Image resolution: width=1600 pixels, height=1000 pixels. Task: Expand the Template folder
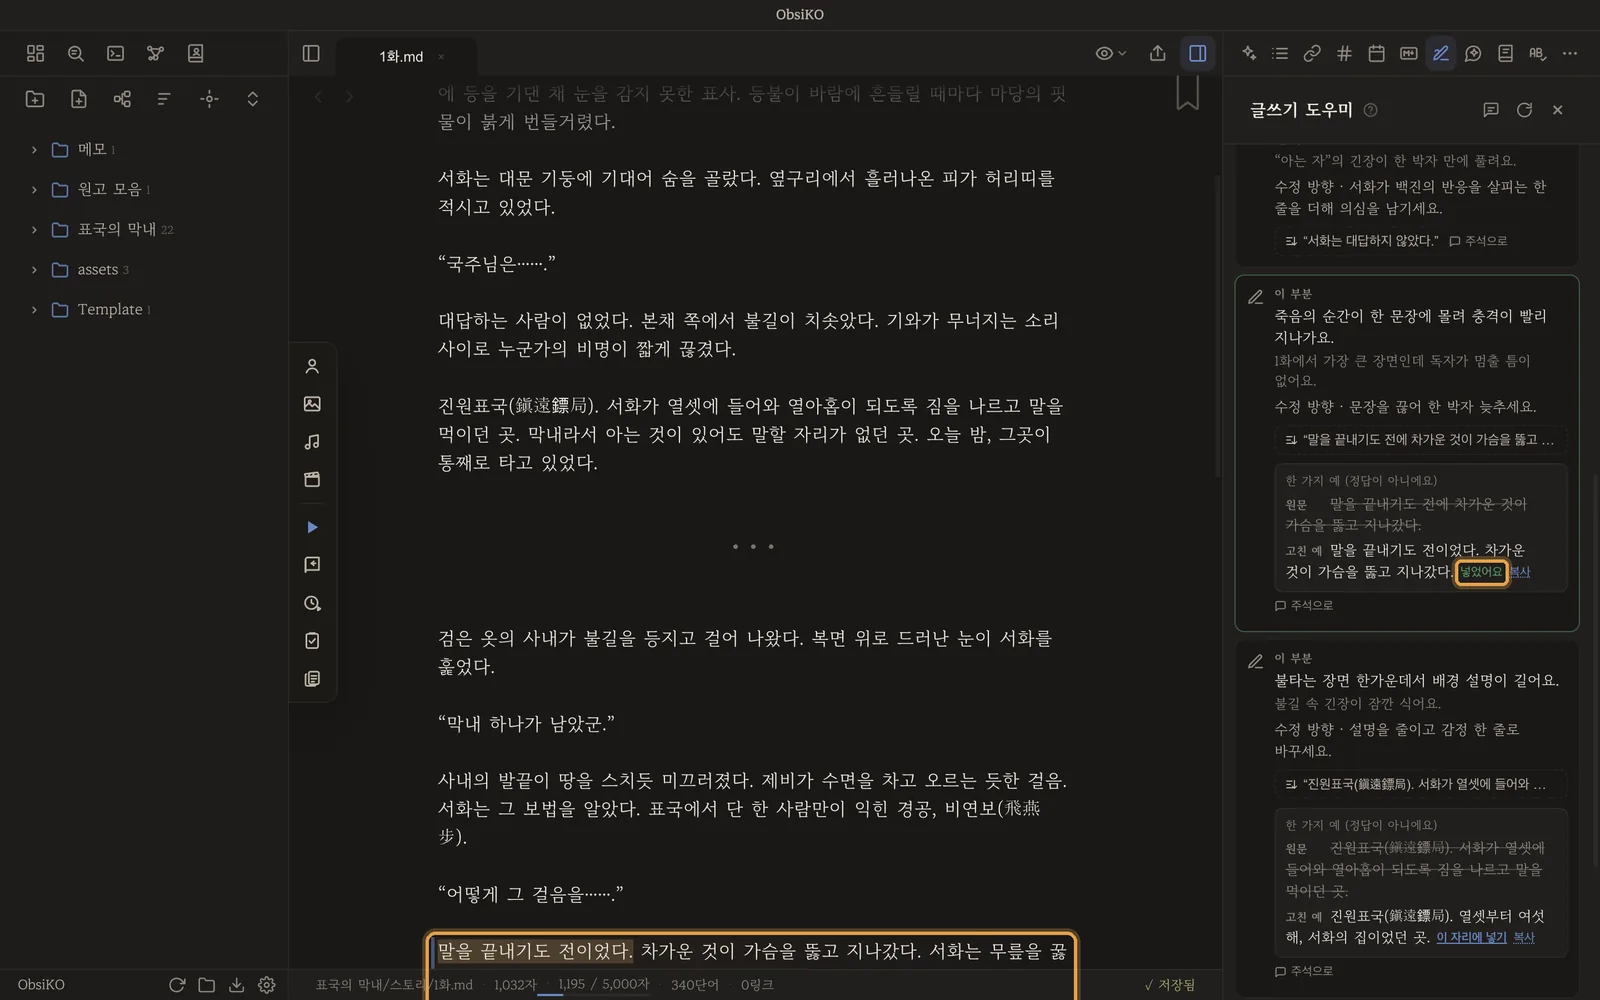pyautogui.click(x=34, y=309)
